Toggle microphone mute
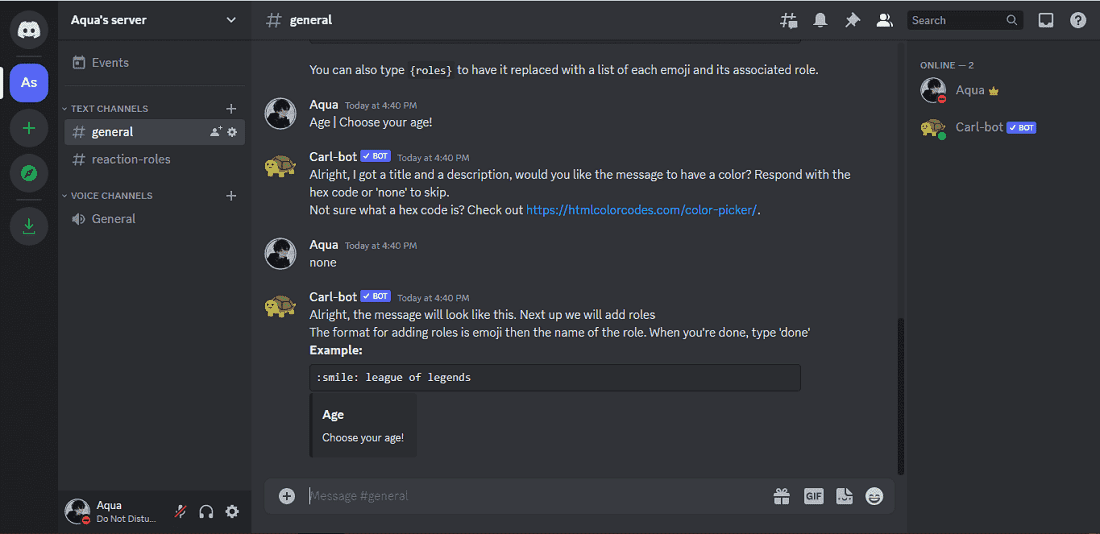 181,512
